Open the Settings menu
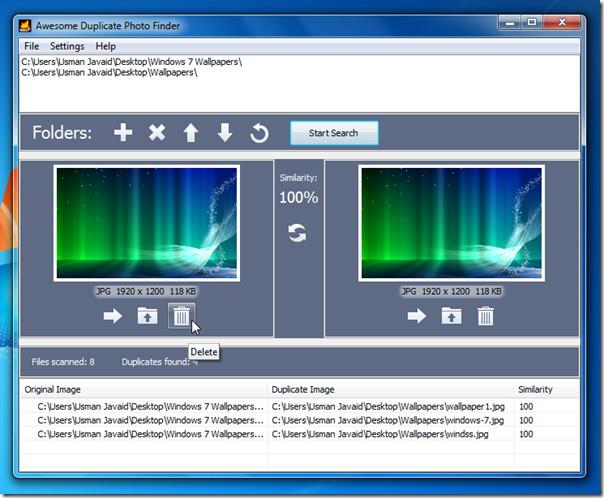 [x=67, y=46]
